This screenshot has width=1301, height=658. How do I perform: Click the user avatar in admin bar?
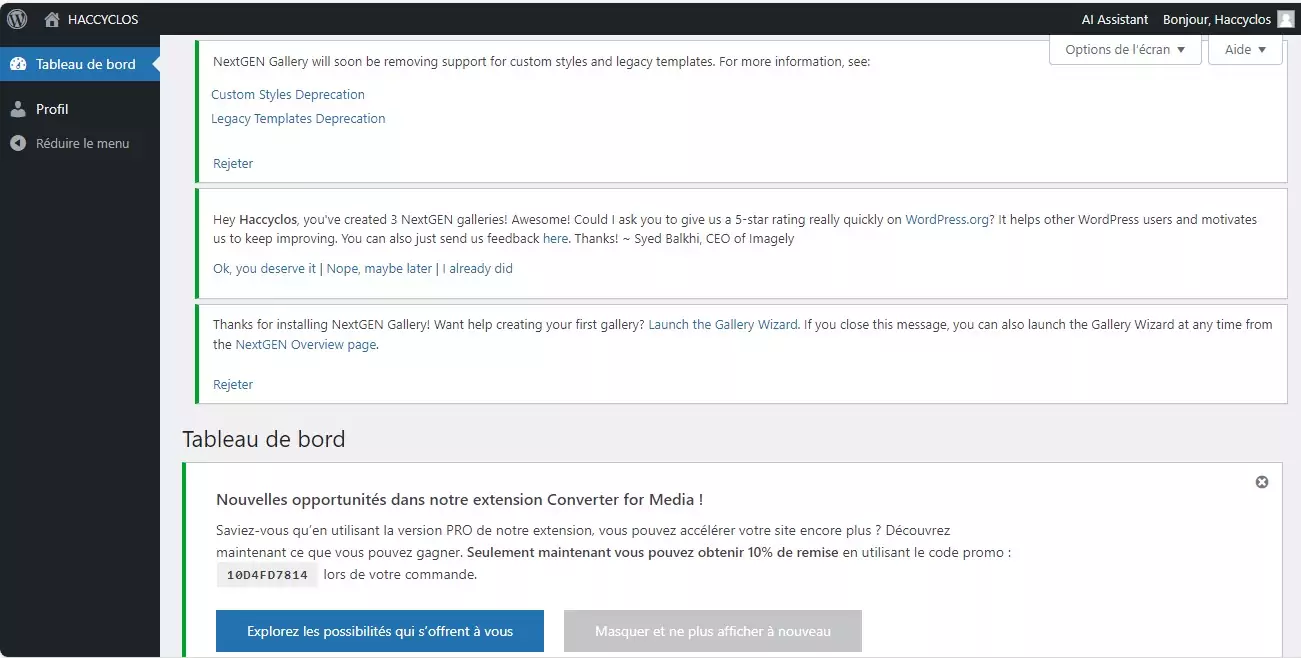coord(1286,19)
